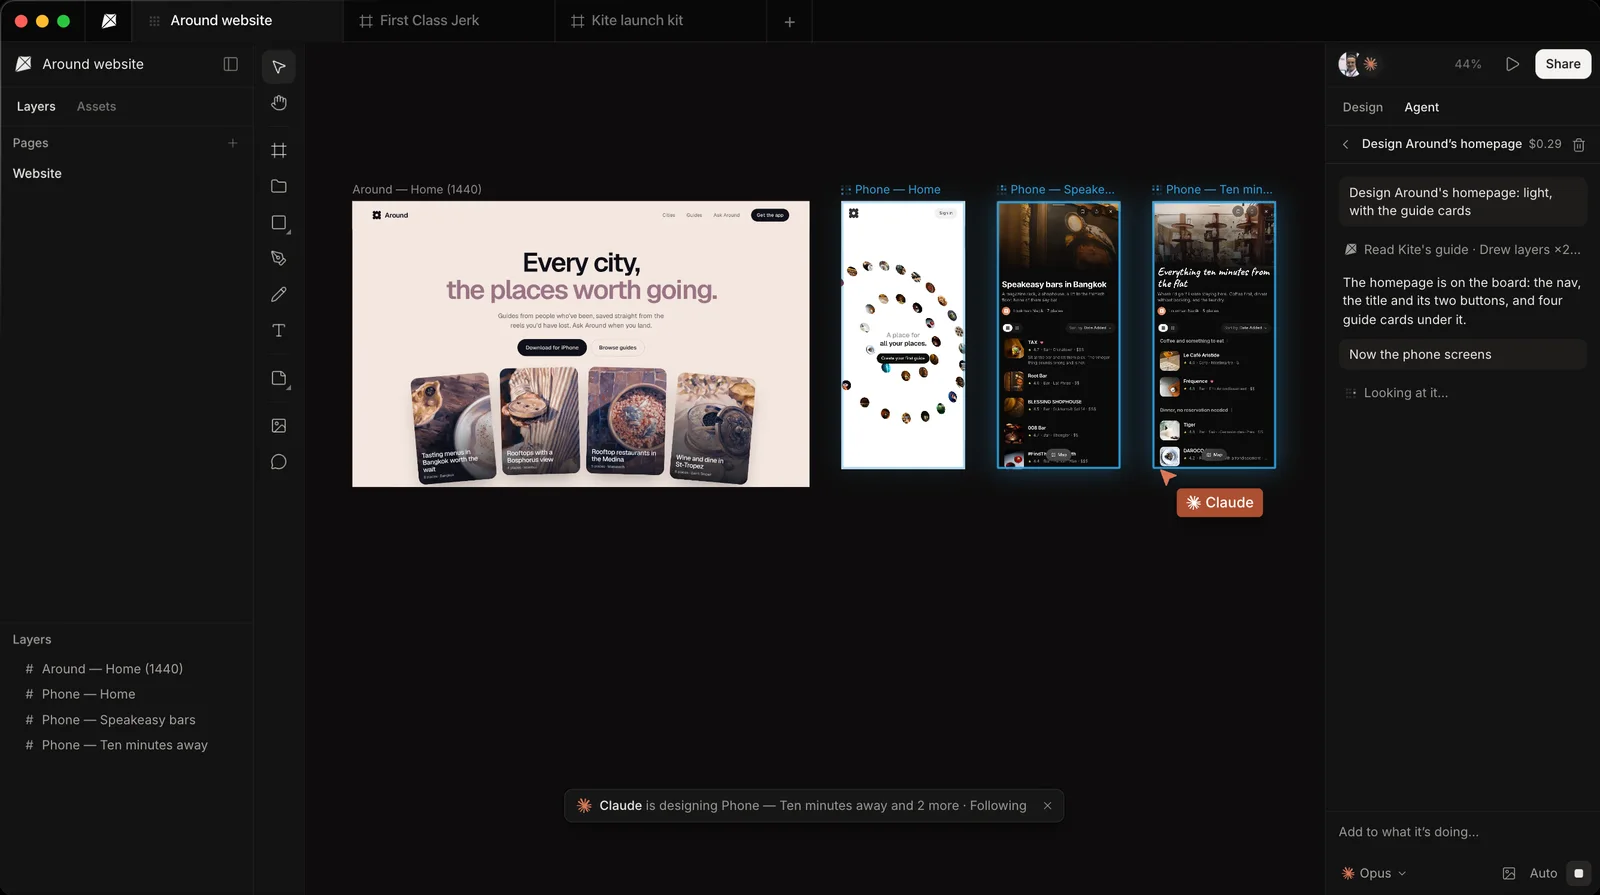Open Read Kite's guide activity row
Screen dimensions: 1600x895
pos(1463,250)
